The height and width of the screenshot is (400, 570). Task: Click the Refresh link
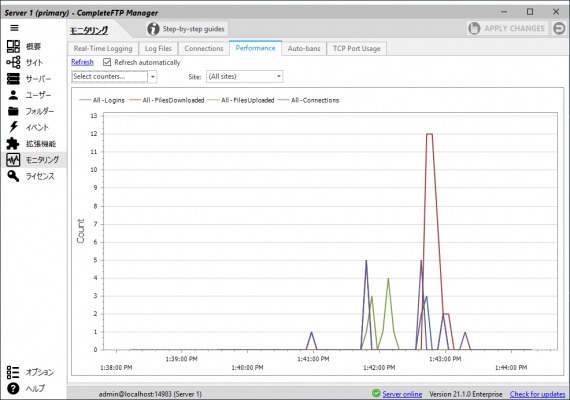coord(82,62)
